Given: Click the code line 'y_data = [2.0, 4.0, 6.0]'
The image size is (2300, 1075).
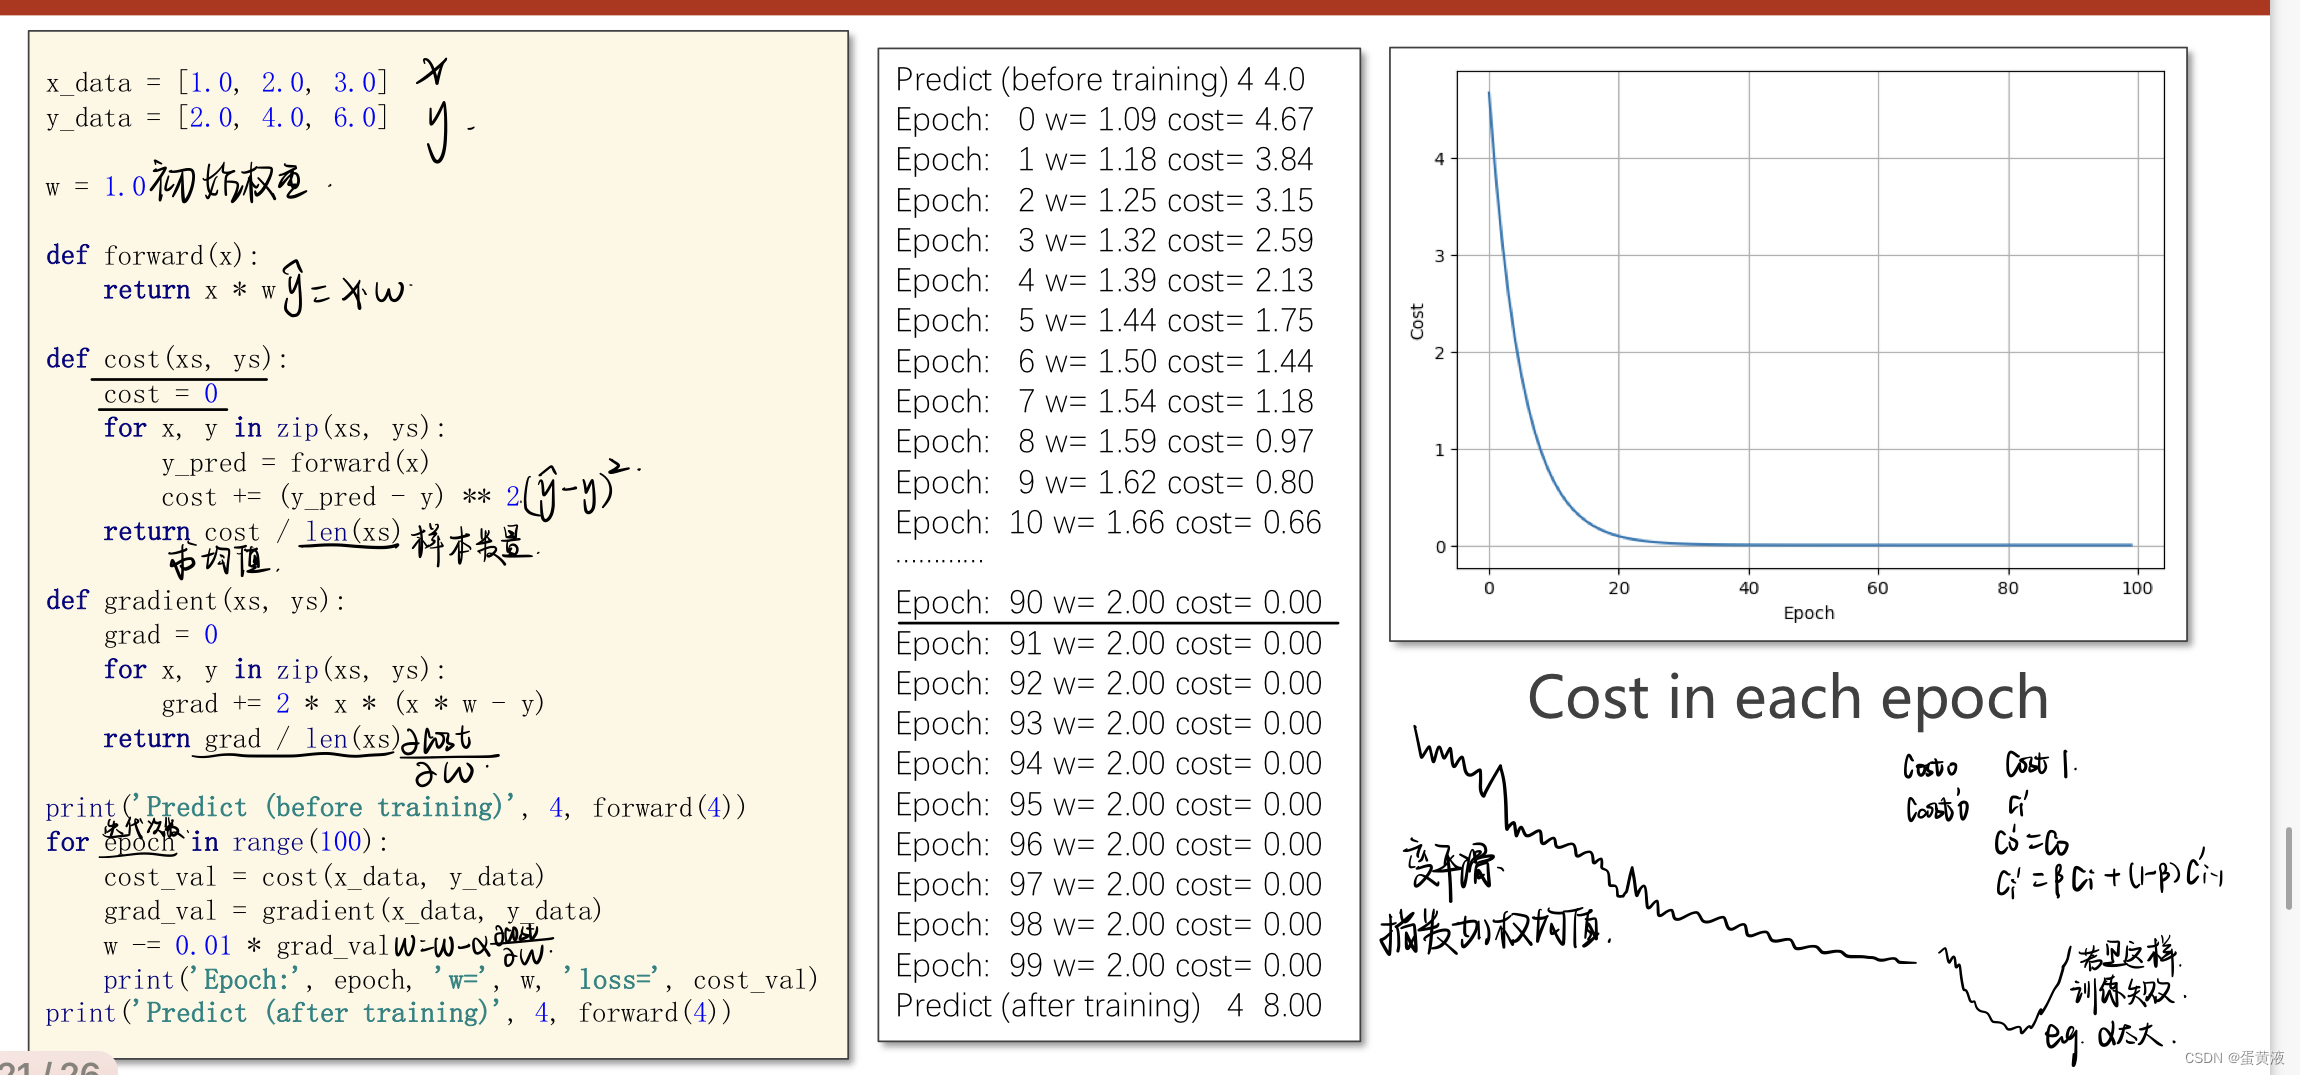Looking at the screenshot, I should [x=216, y=118].
